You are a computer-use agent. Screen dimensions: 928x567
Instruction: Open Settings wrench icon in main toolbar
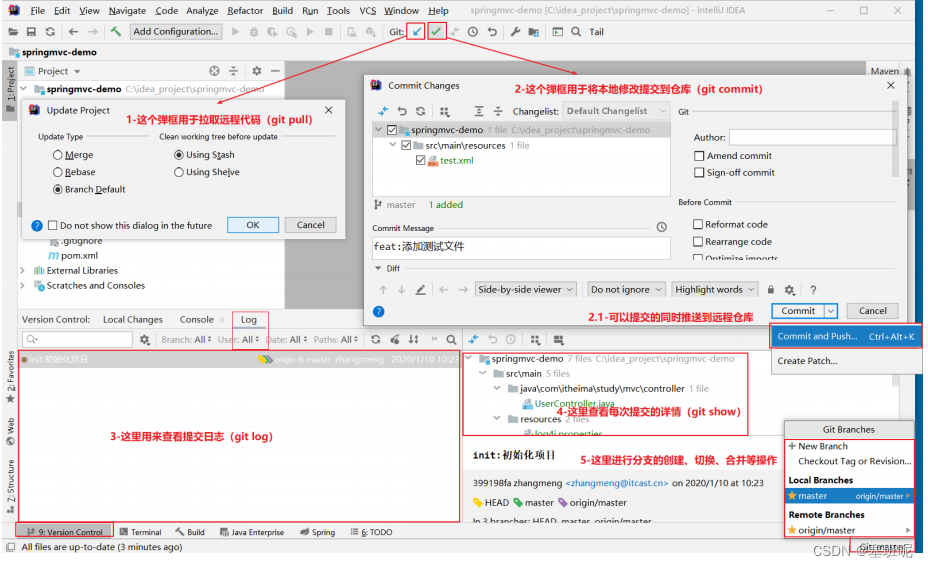click(x=515, y=32)
